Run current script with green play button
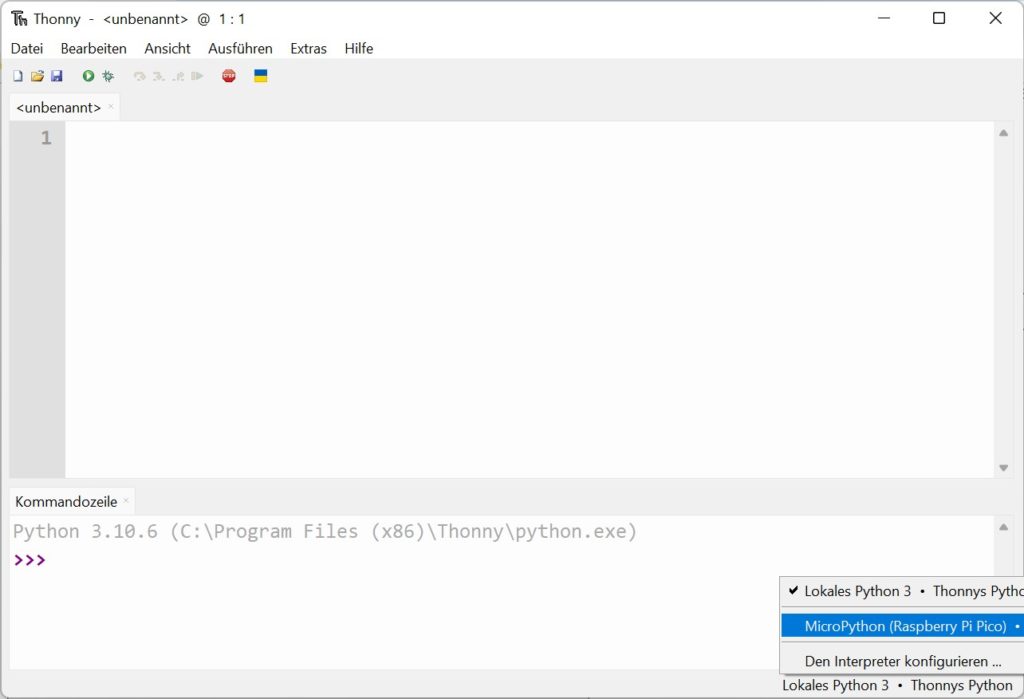The height and width of the screenshot is (699, 1024). pos(88,76)
